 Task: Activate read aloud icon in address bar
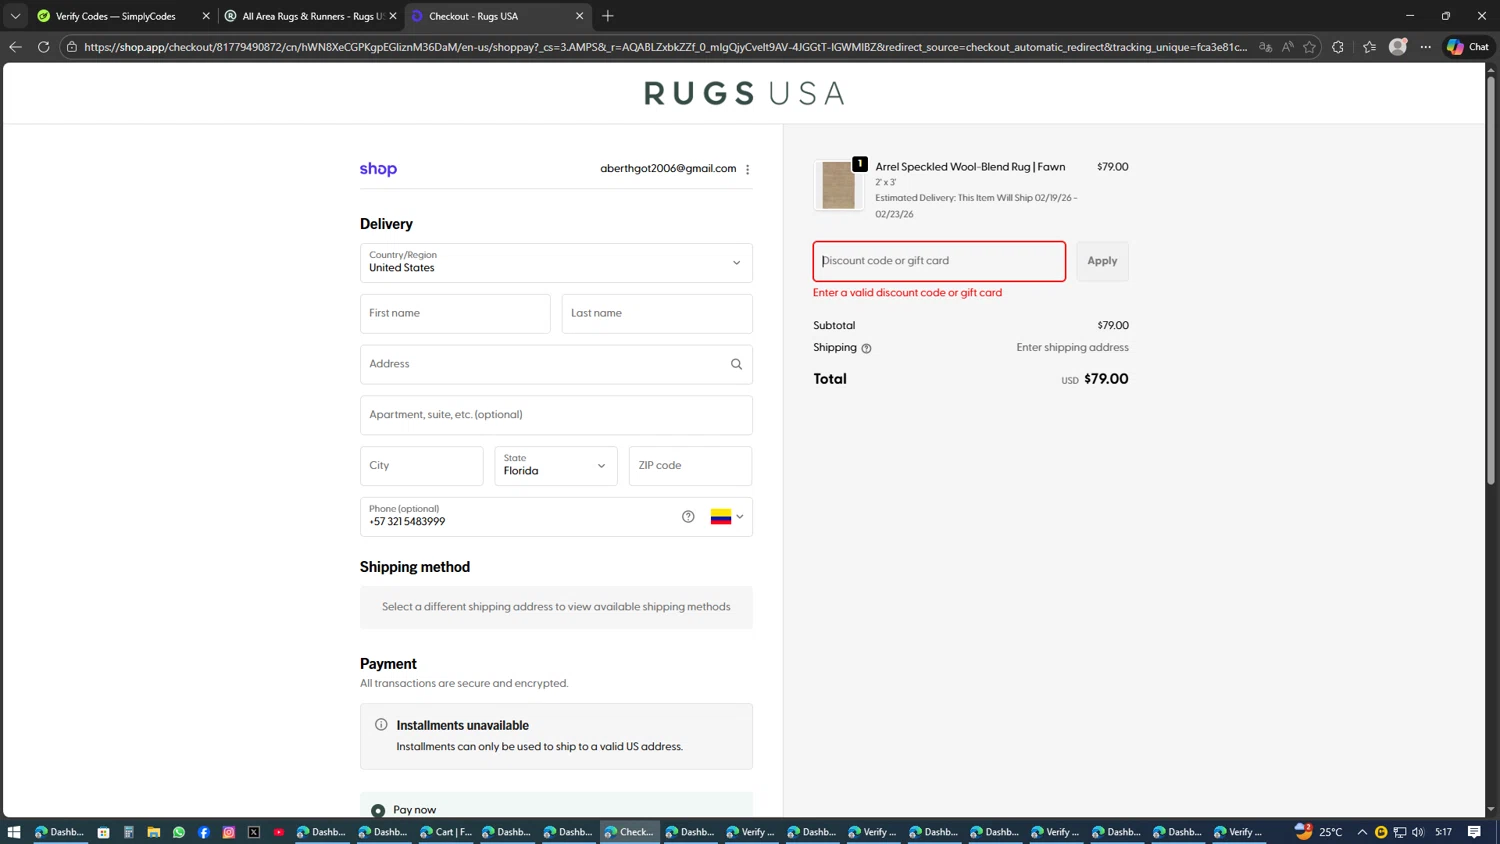point(1287,47)
